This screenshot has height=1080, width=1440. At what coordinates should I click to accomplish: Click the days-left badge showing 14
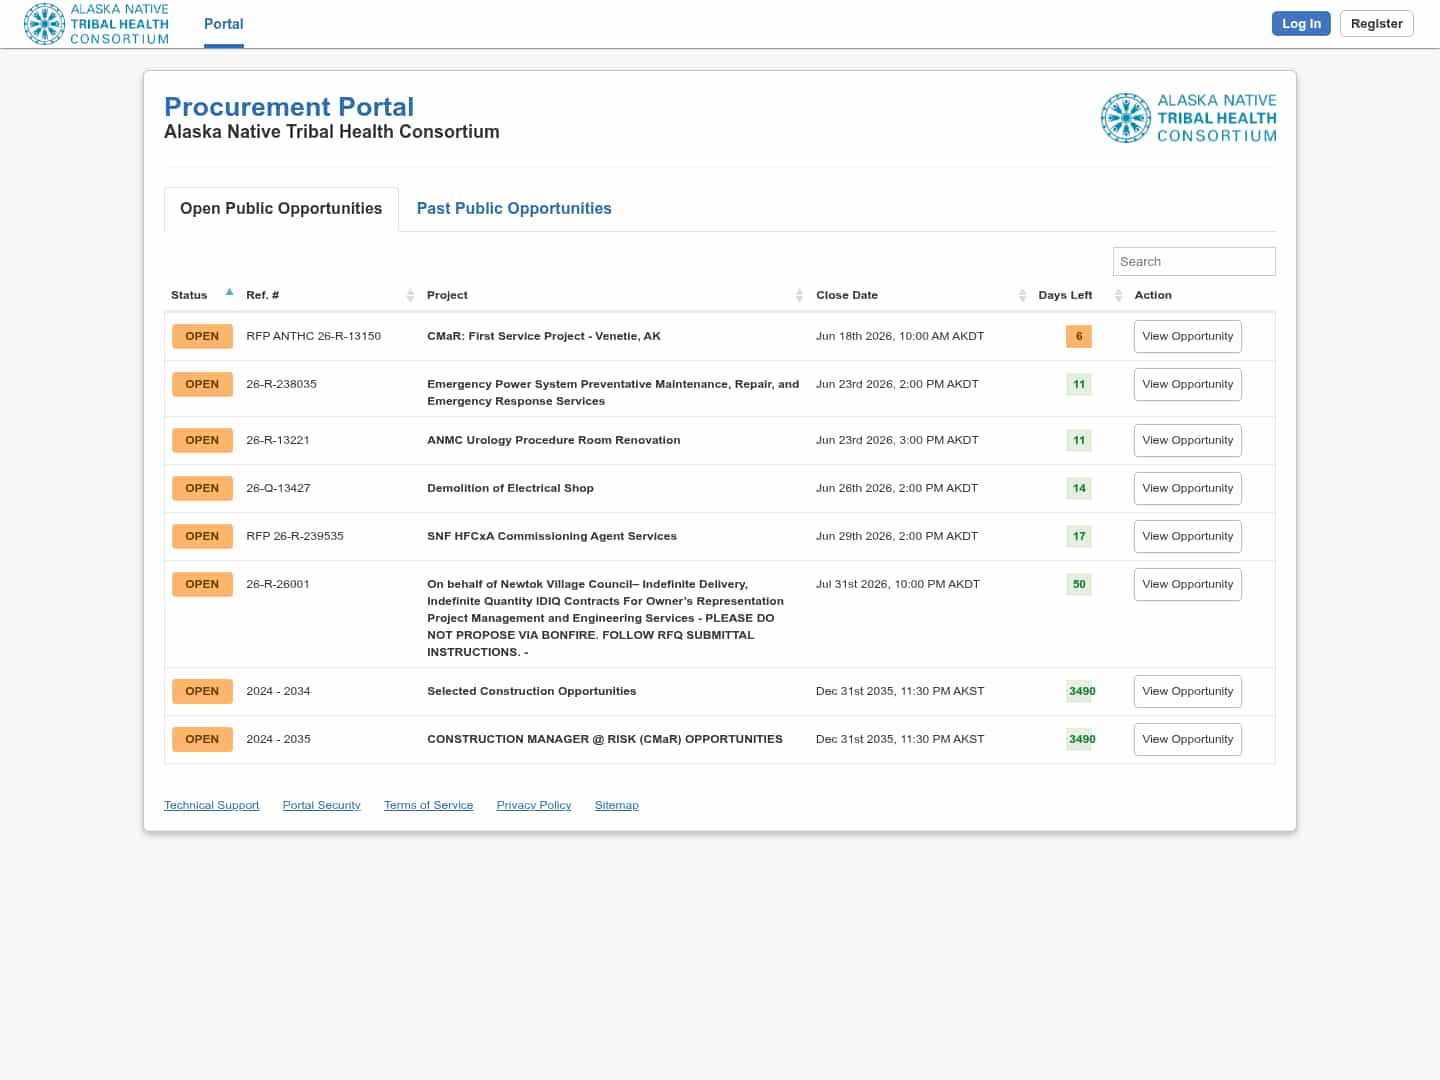(x=1079, y=488)
